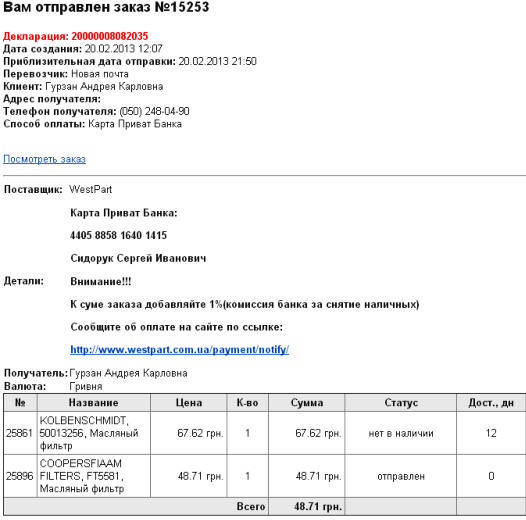526x520 pixels.
Task: Click the COOPERSFIAAM FILTERS item name
Action: 82,476
